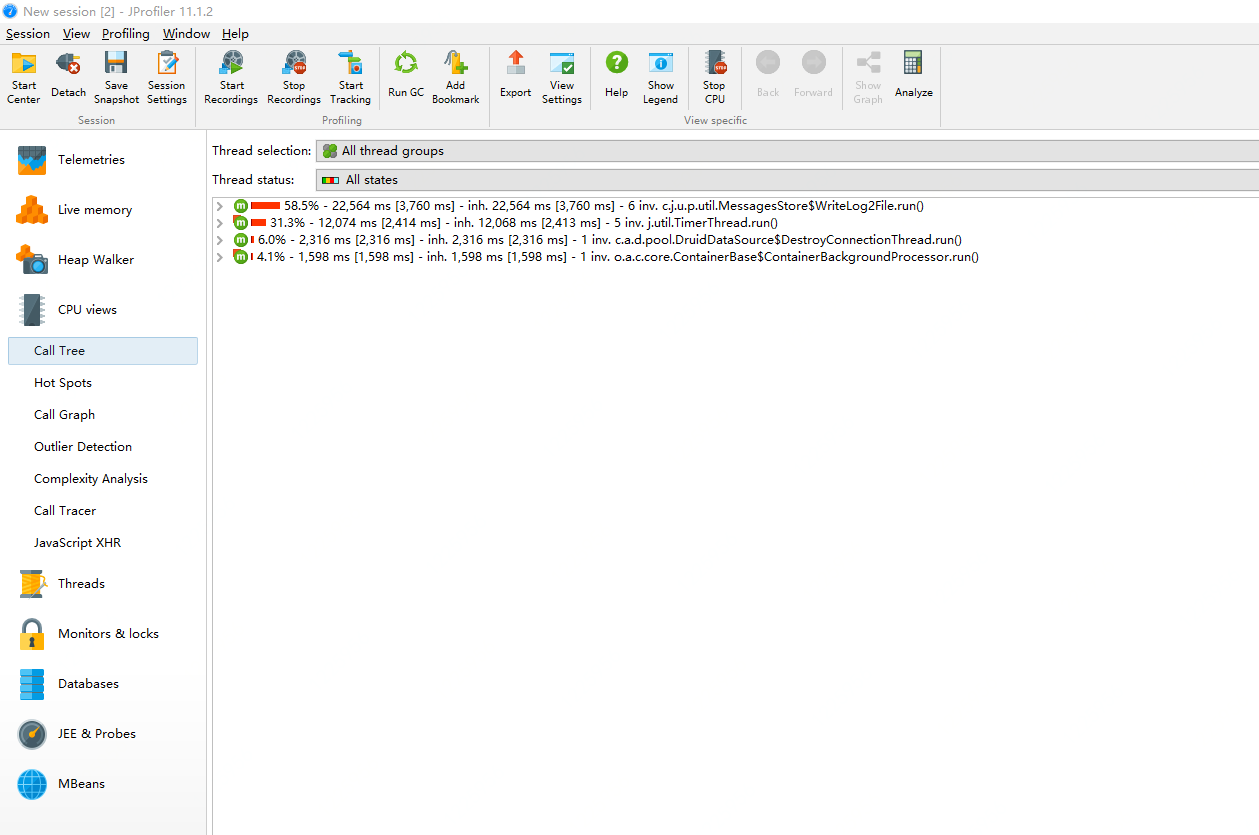Open the Start Center
Viewport: 1259px width, 835px height.
point(24,77)
